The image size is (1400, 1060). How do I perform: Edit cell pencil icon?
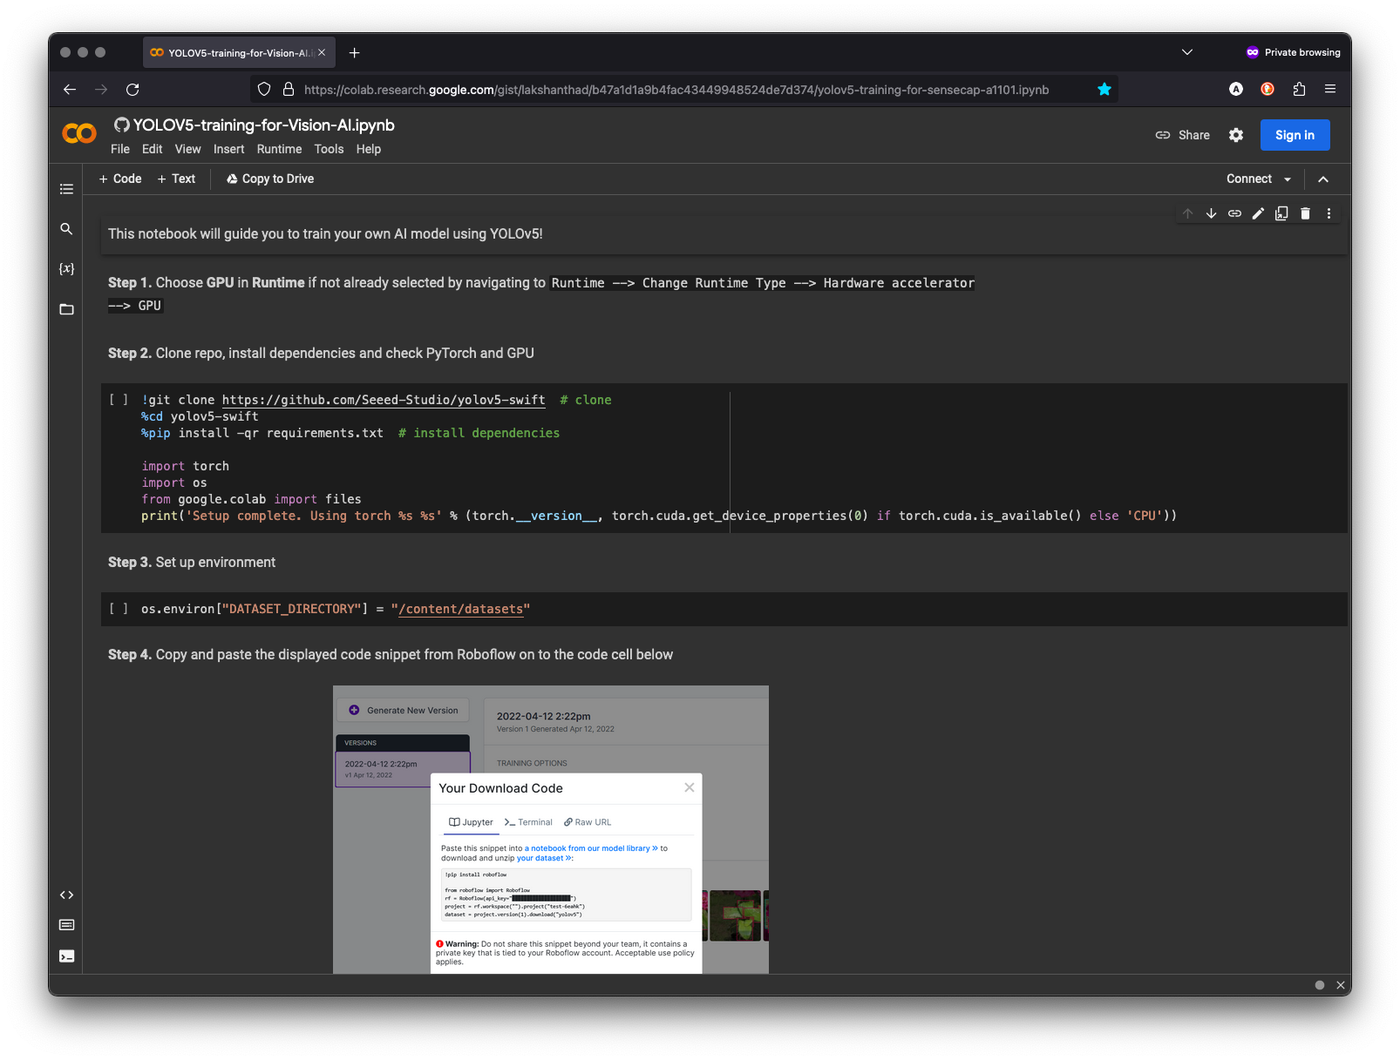pyautogui.click(x=1258, y=213)
